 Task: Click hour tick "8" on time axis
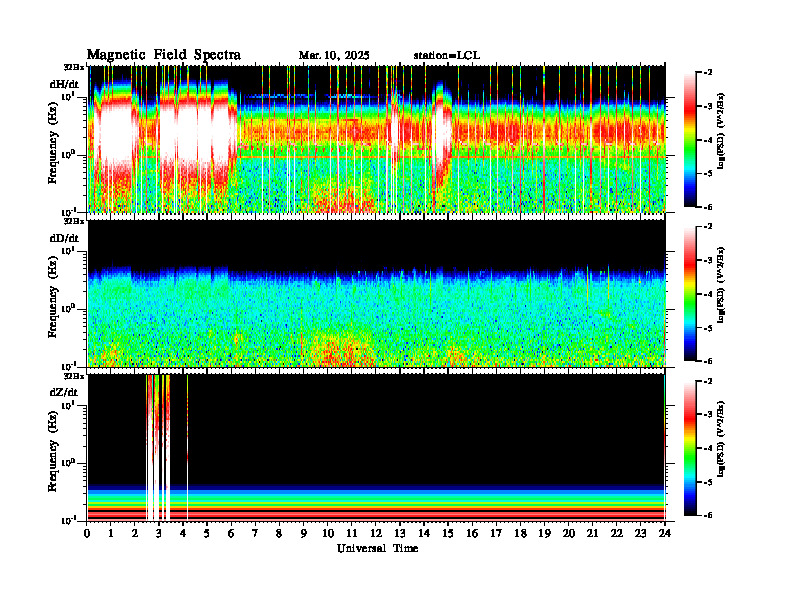pyautogui.click(x=279, y=534)
